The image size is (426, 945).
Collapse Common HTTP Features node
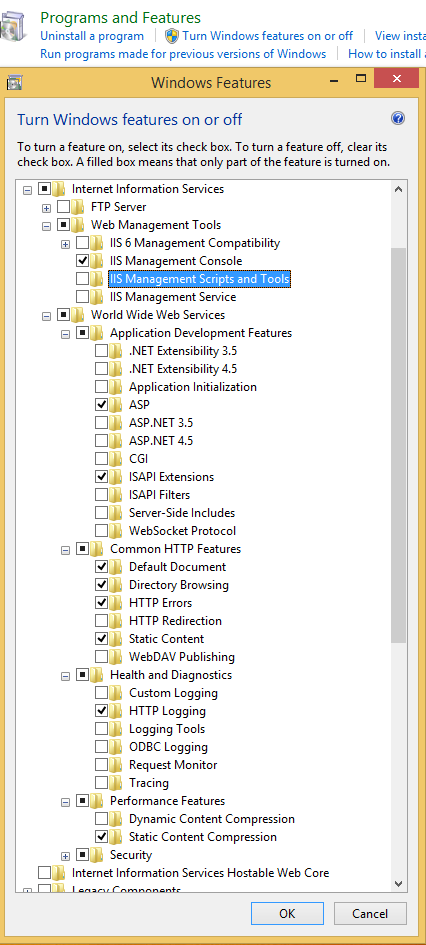pos(66,549)
